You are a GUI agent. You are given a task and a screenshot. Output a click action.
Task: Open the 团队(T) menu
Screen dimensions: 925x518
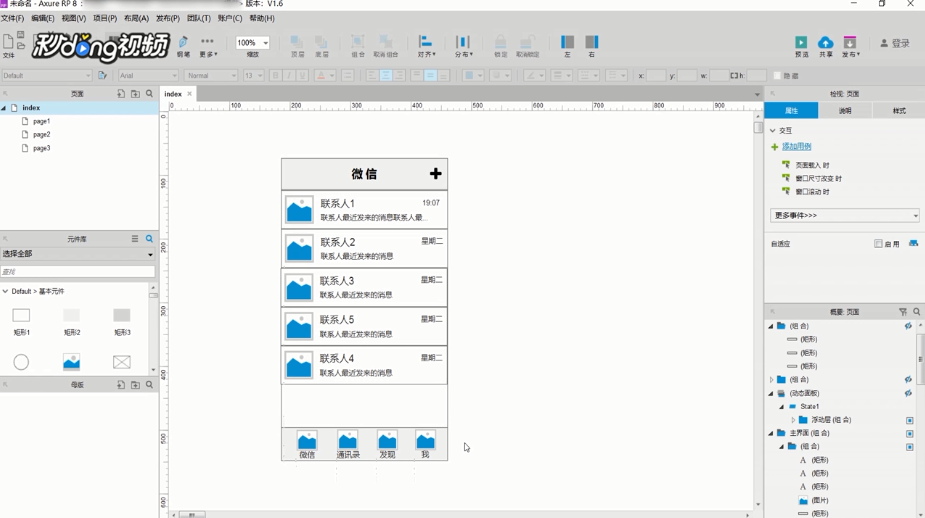[x=198, y=18]
